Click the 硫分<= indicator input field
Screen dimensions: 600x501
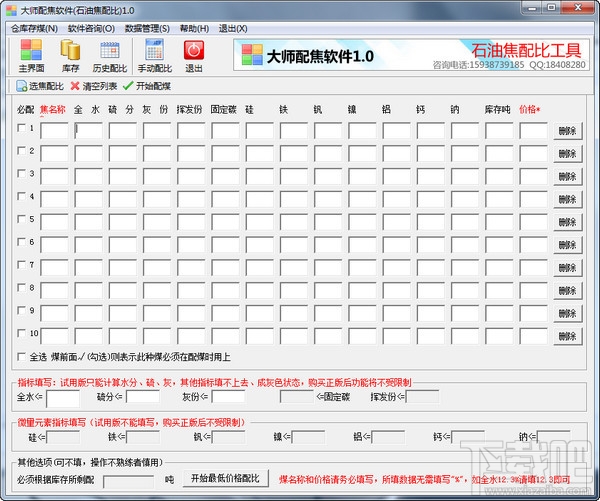coord(143,397)
